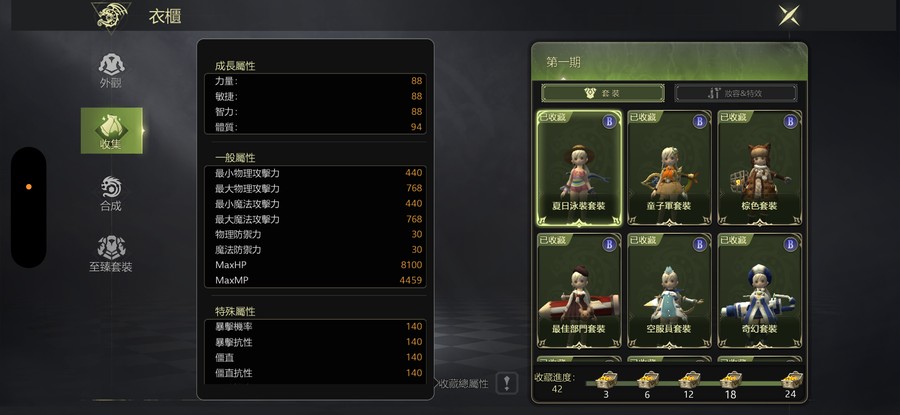Open the 合成 synthesis section

pos(111,194)
